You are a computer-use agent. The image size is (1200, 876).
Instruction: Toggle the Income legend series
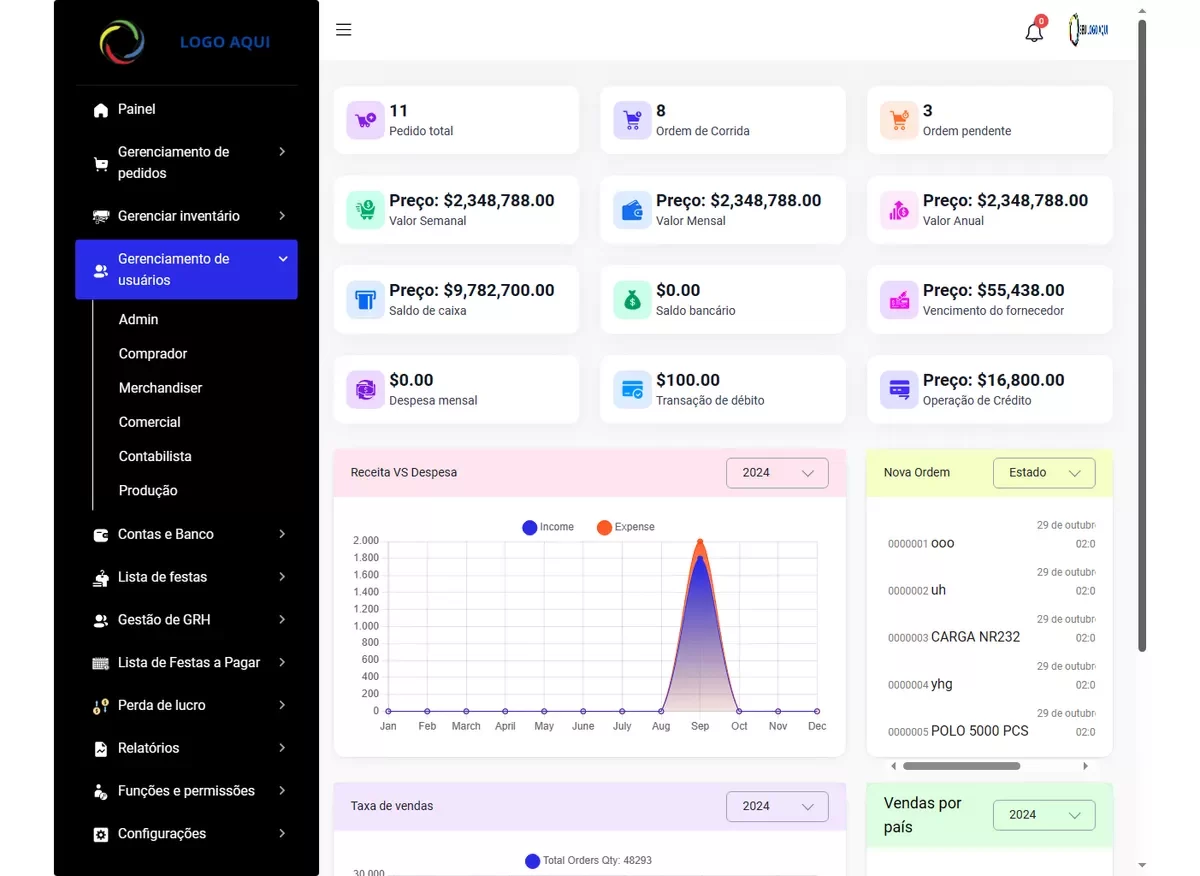pyautogui.click(x=547, y=527)
